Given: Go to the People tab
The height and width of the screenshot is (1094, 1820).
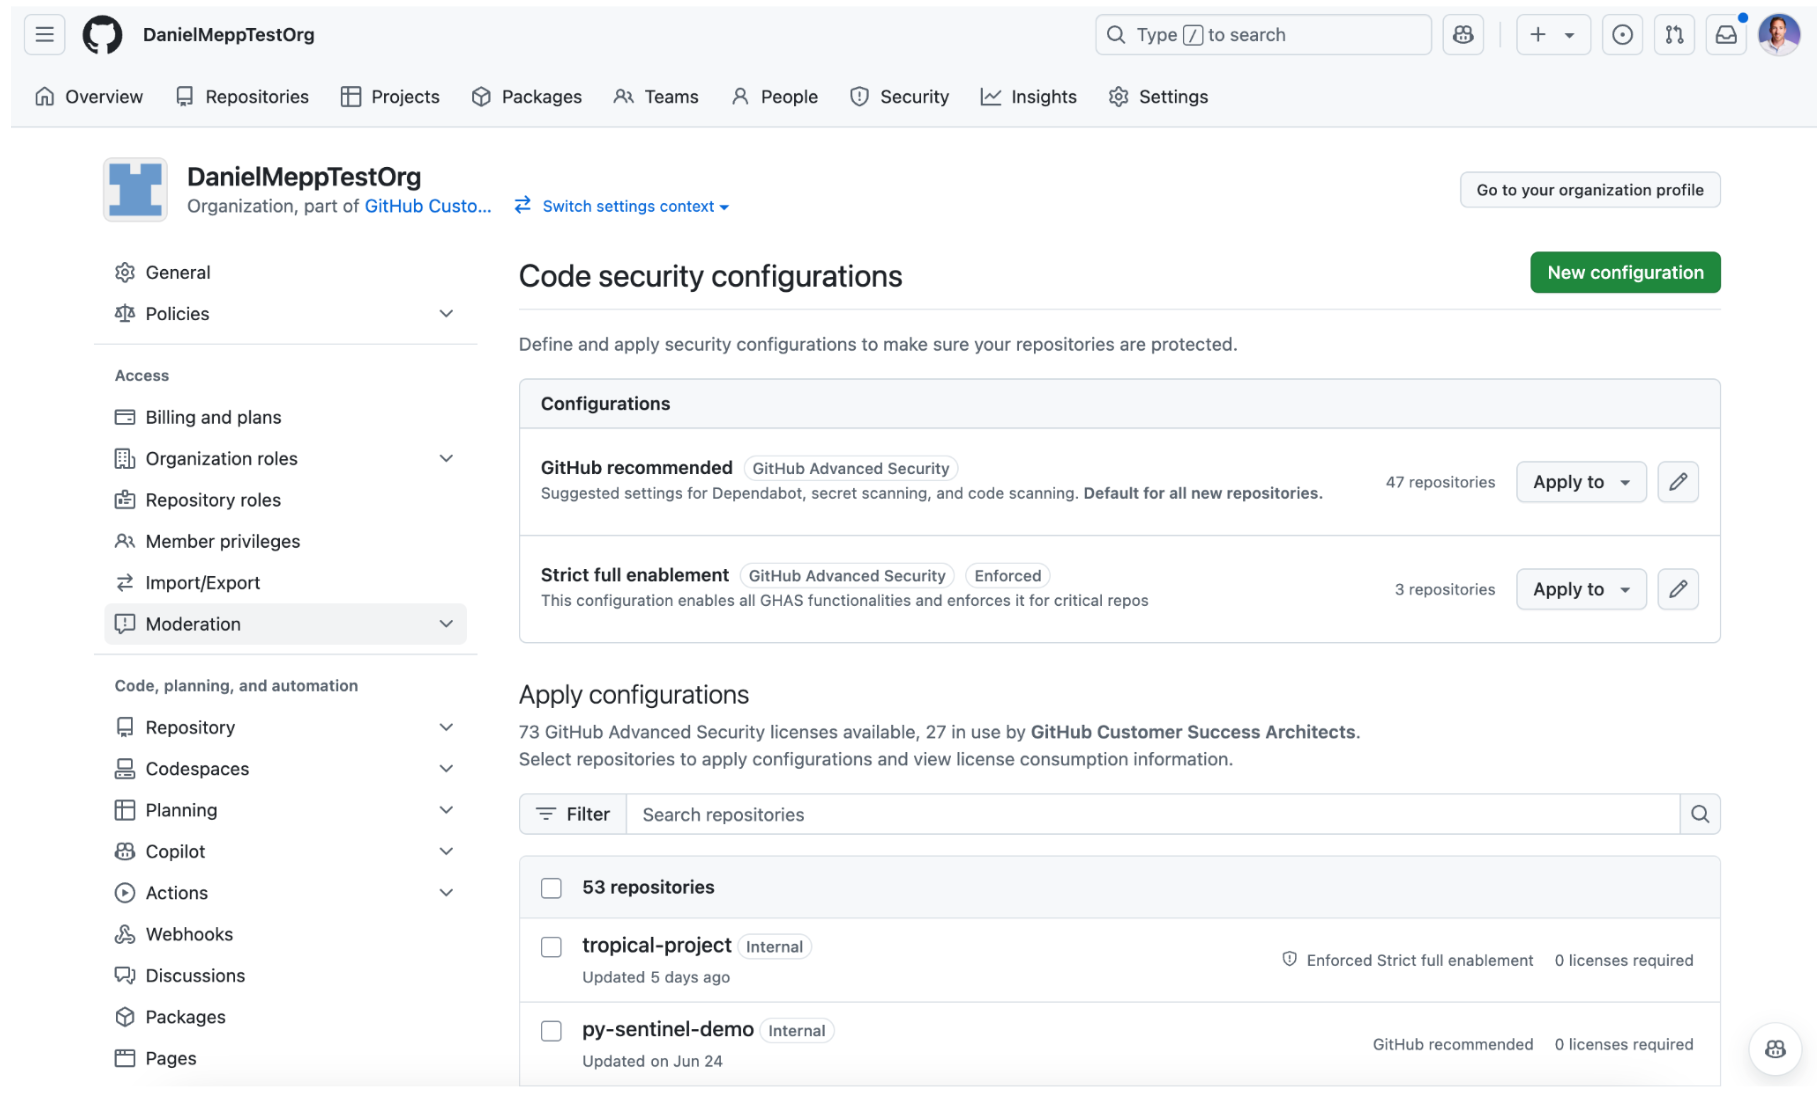Looking at the screenshot, I should pyautogui.click(x=775, y=97).
